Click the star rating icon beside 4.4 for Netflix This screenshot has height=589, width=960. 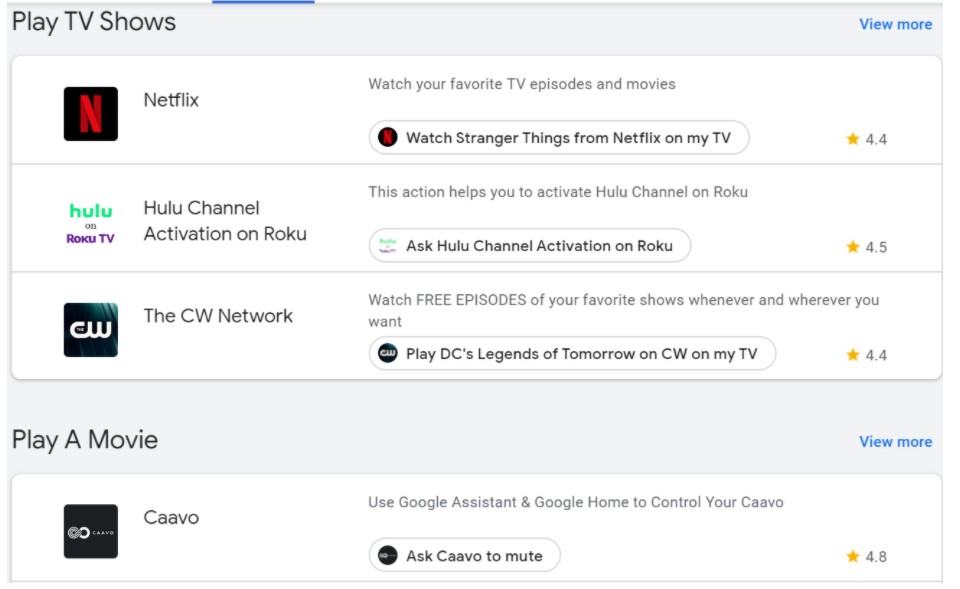(853, 139)
